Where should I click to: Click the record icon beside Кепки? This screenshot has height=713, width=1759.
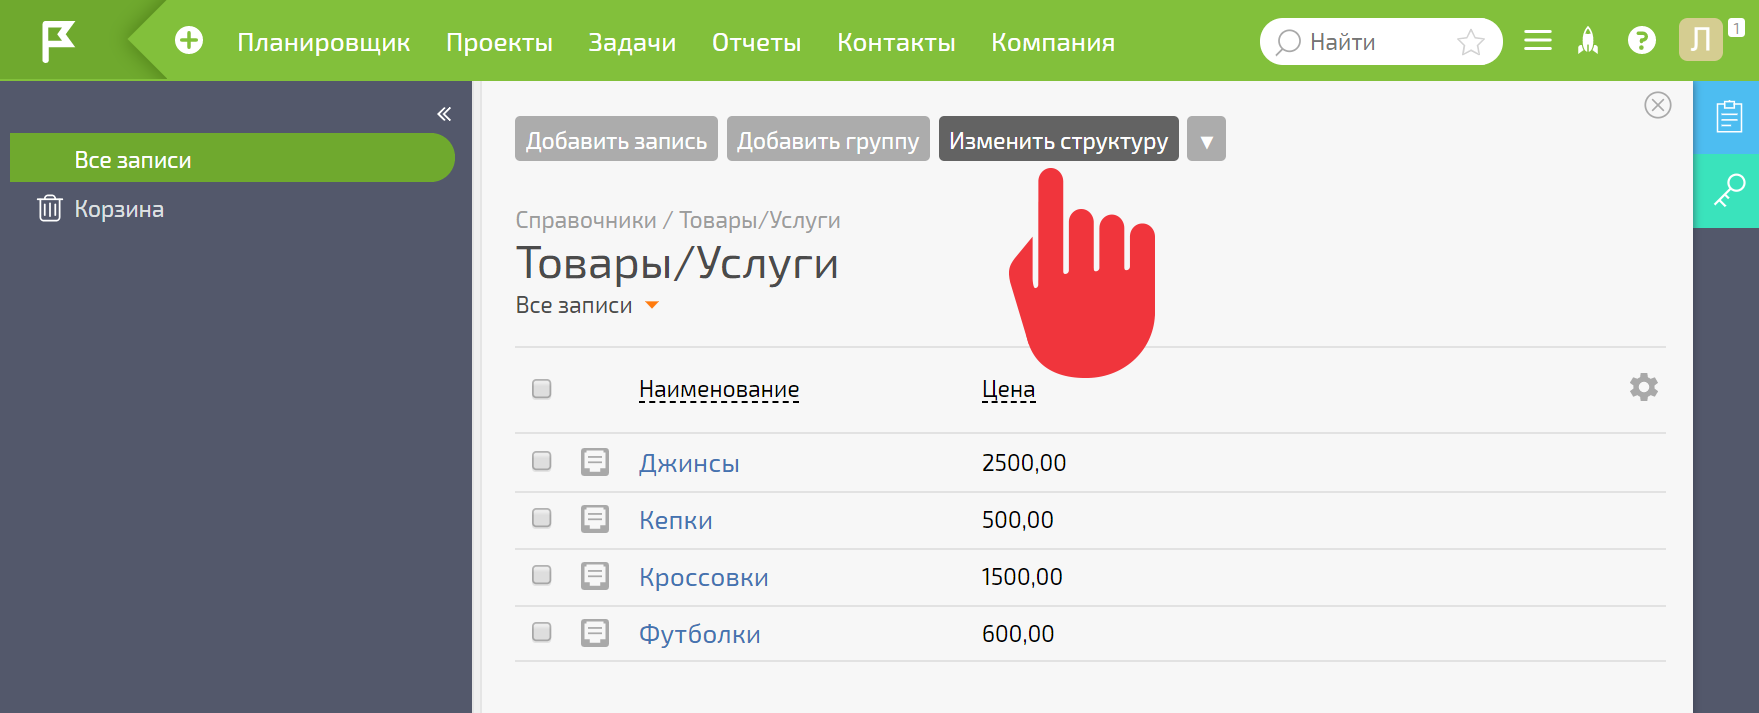point(595,519)
